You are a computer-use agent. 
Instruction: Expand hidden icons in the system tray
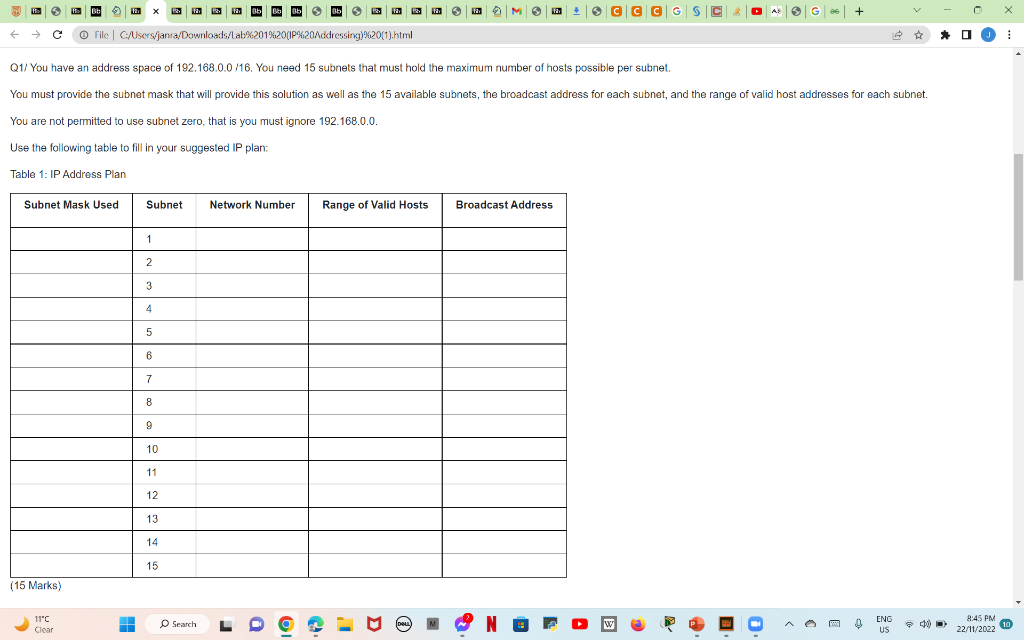pos(789,624)
